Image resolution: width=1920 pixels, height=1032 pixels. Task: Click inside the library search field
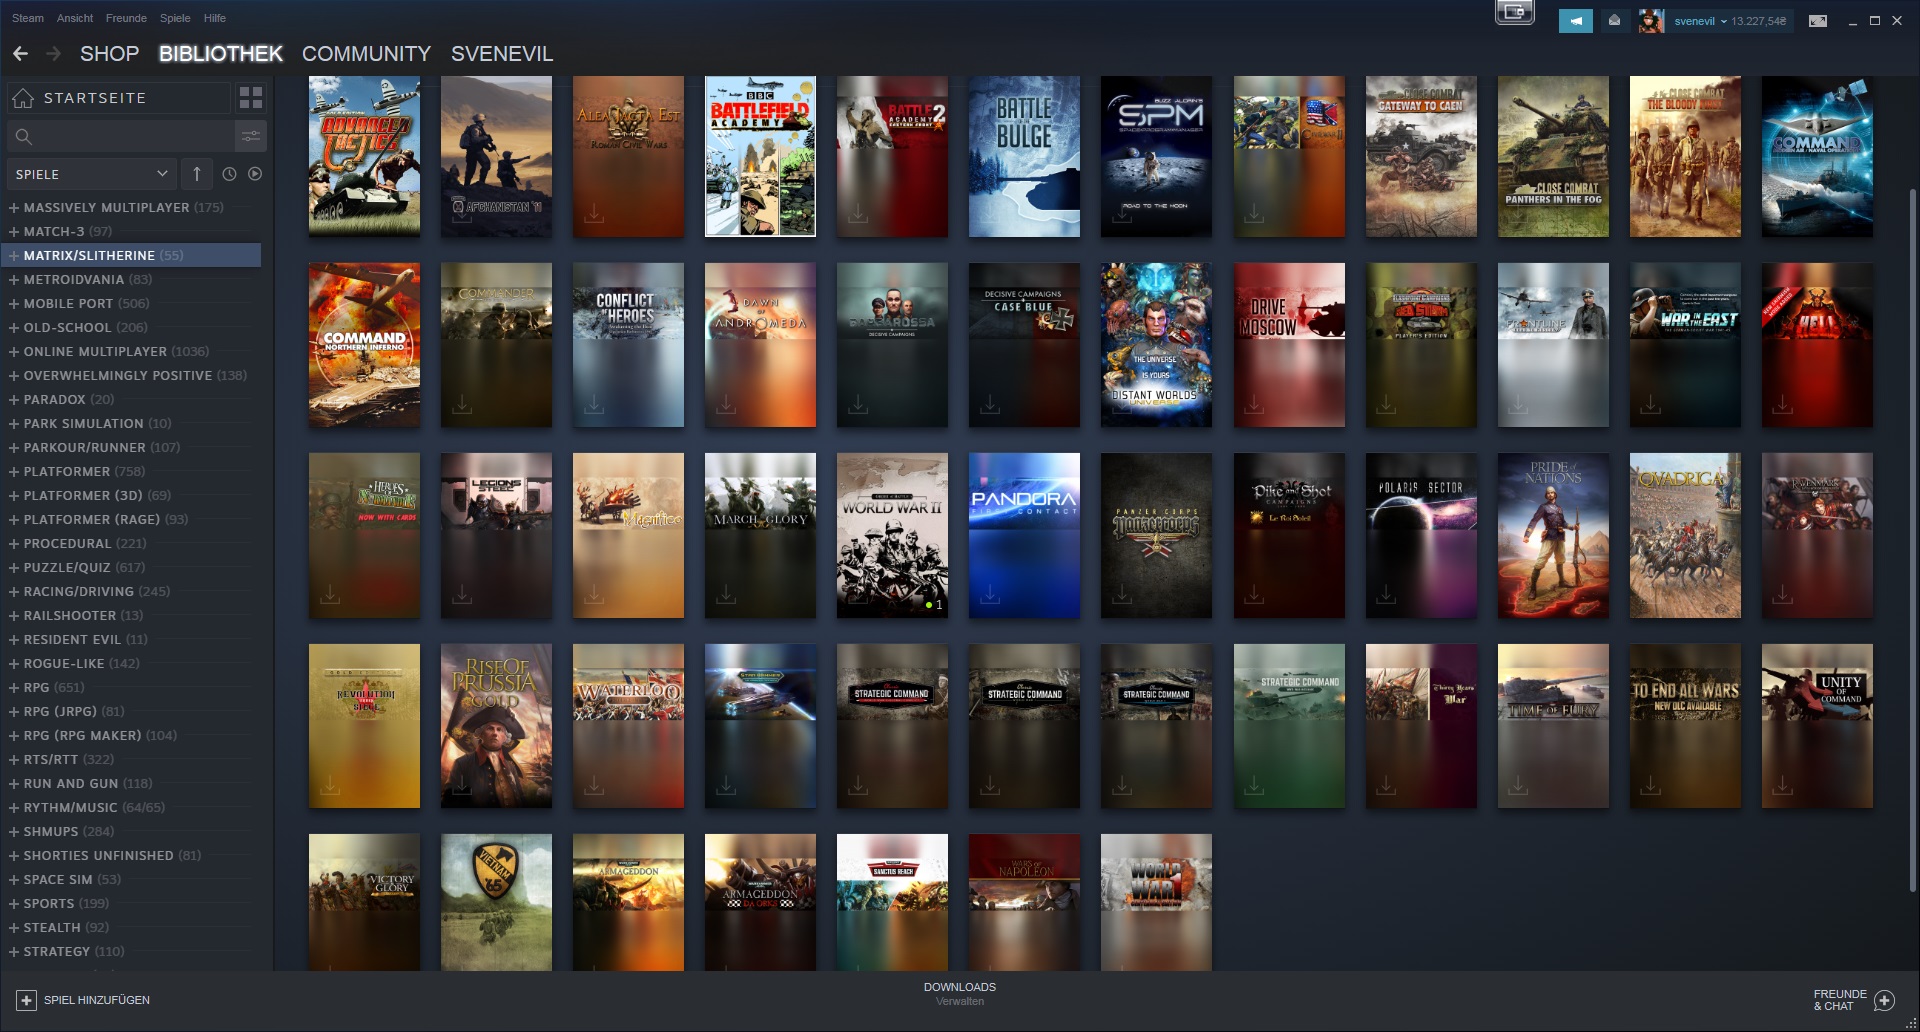coord(120,136)
